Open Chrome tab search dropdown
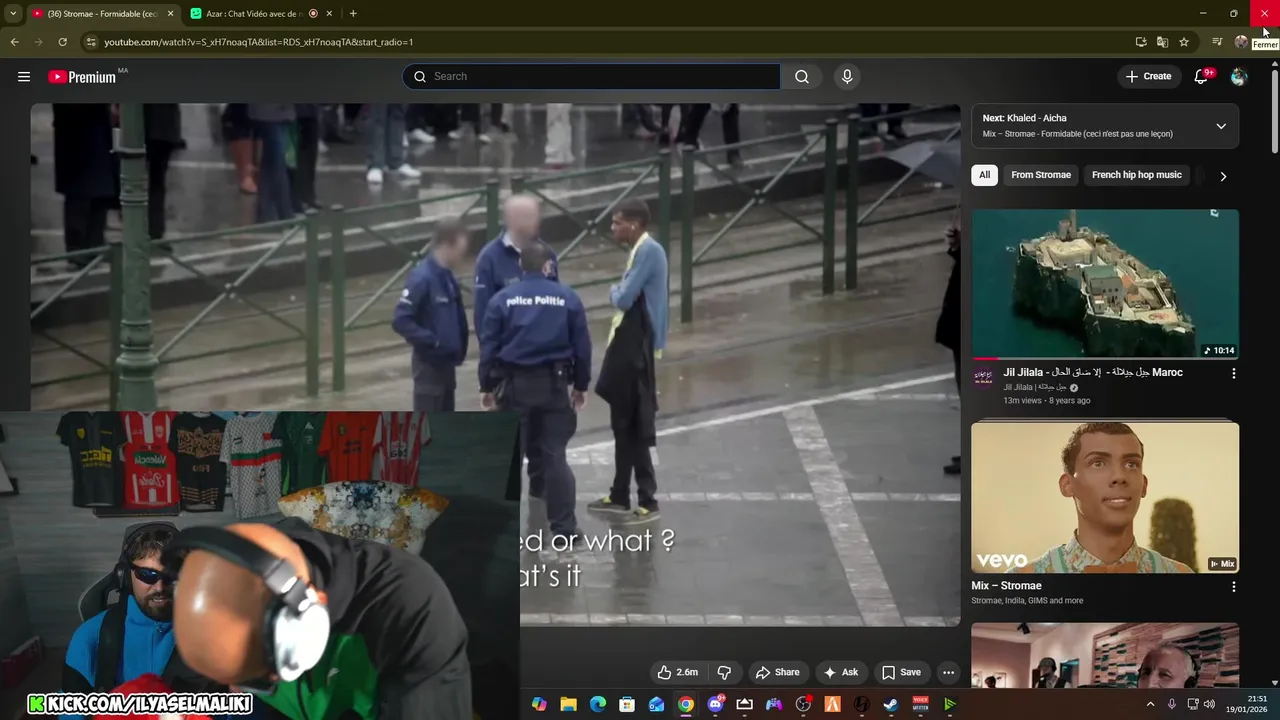 pyautogui.click(x=13, y=14)
